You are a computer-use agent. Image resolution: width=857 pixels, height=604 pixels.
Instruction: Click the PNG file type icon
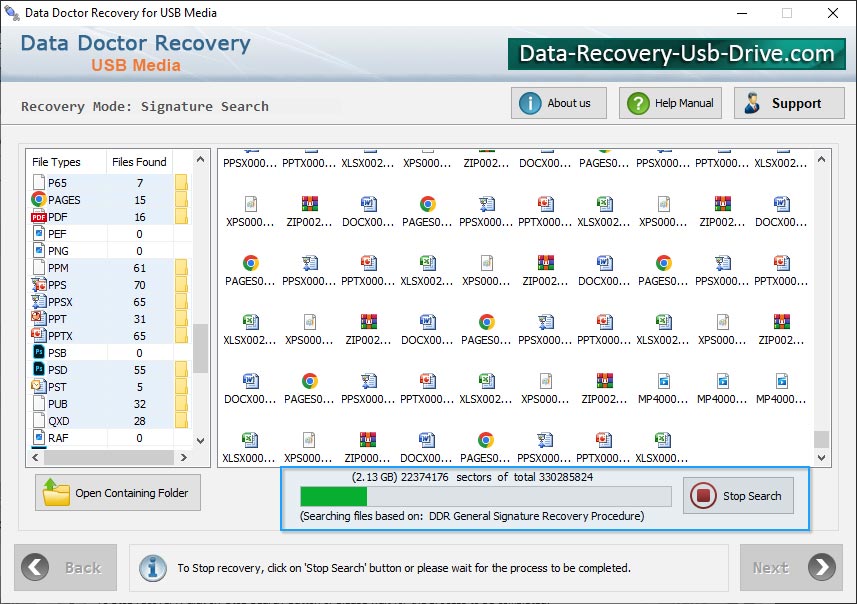pyautogui.click(x=39, y=250)
